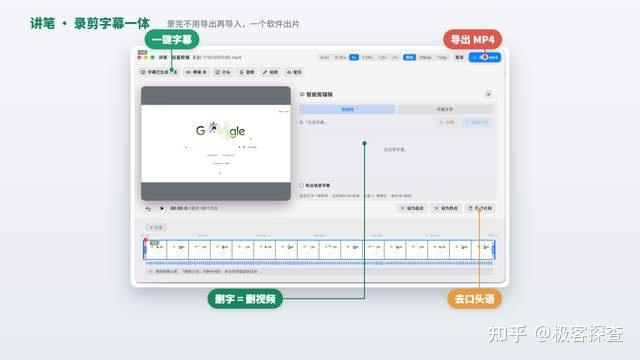Screen dimensions: 640x360
Task: Click the set-as-start-point button
Action: coord(412,208)
